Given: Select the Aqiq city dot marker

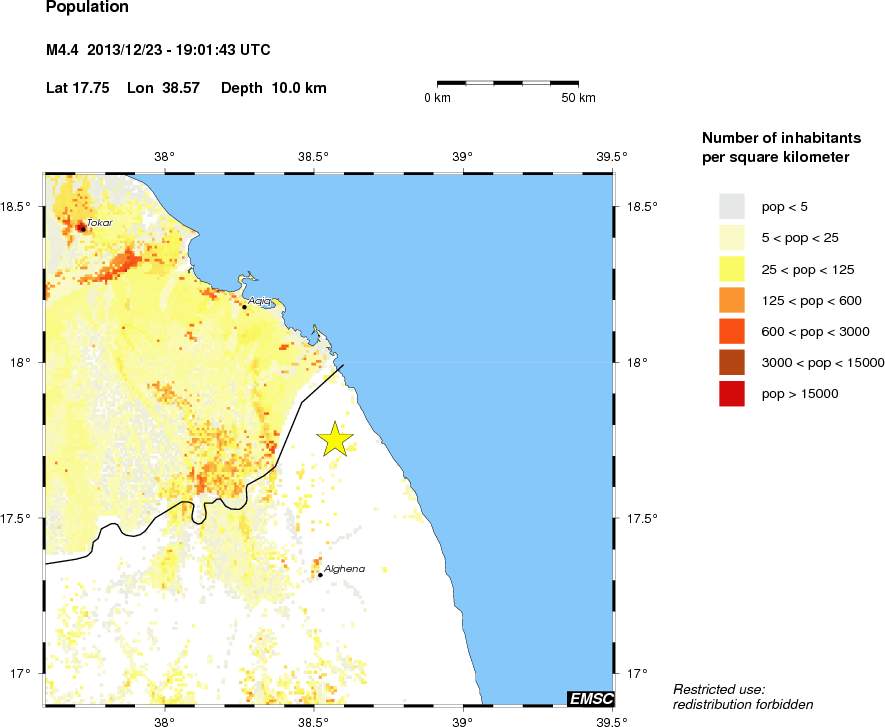Looking at the screenshot, I should 244,307.
